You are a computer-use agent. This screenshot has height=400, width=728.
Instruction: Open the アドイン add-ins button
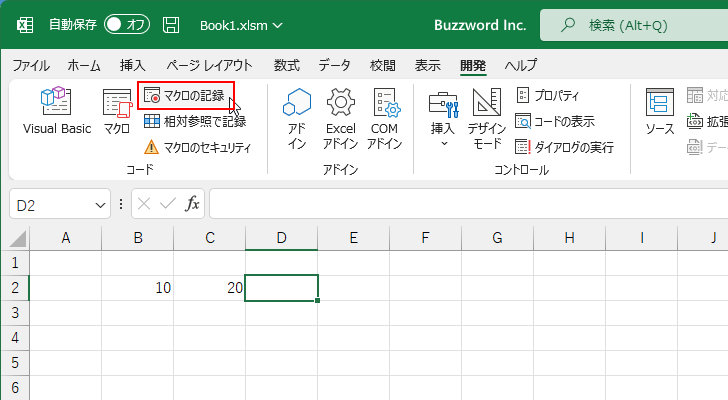[x=297, y=118]
